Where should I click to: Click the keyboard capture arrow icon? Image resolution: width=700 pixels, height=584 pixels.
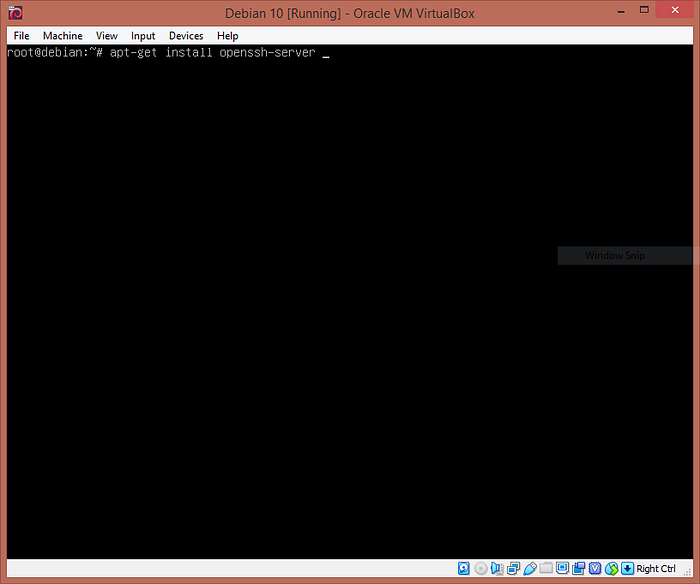click(x=628, y=568)
